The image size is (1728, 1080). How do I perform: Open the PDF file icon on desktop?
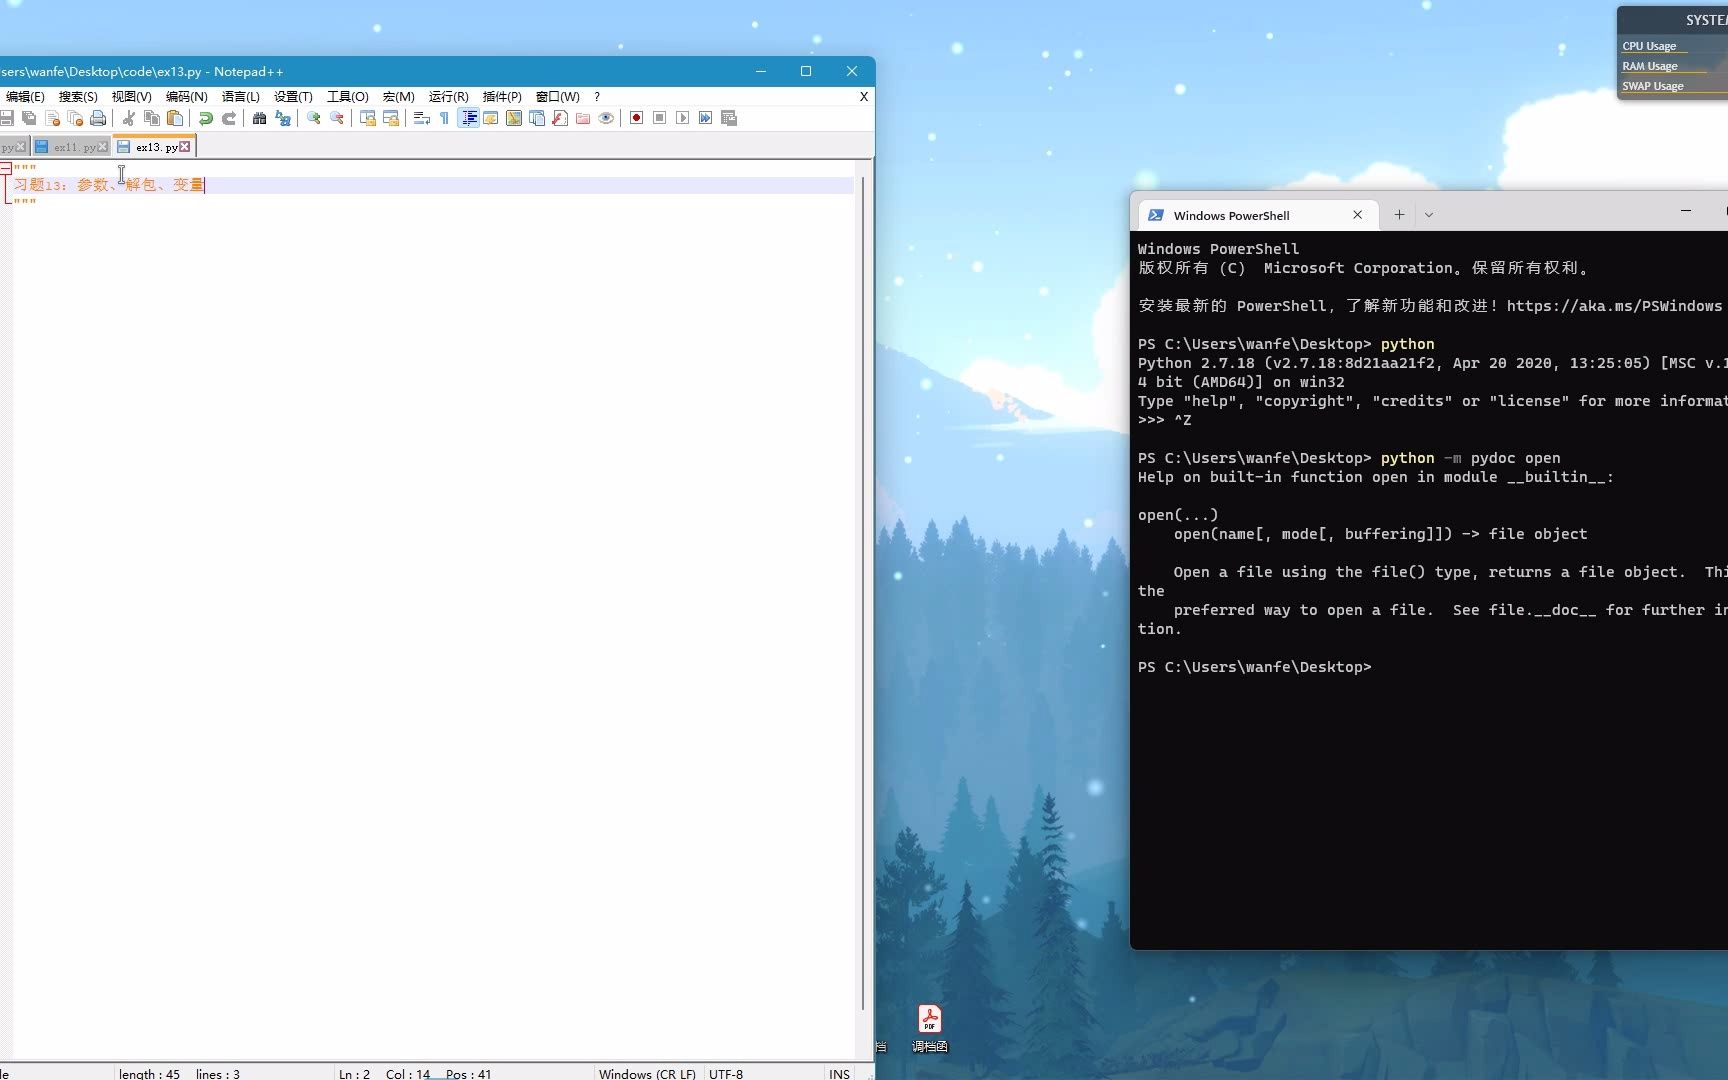(930, 1028)
